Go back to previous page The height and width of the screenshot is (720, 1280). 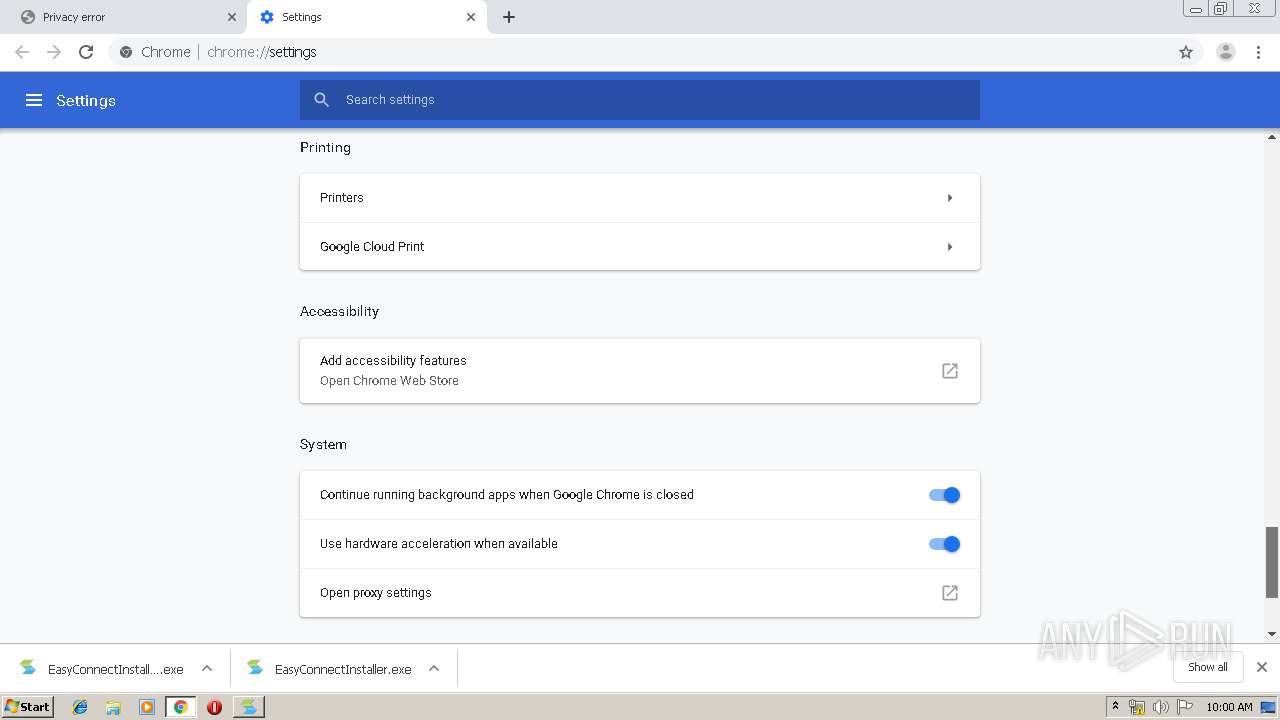[22, 52]
